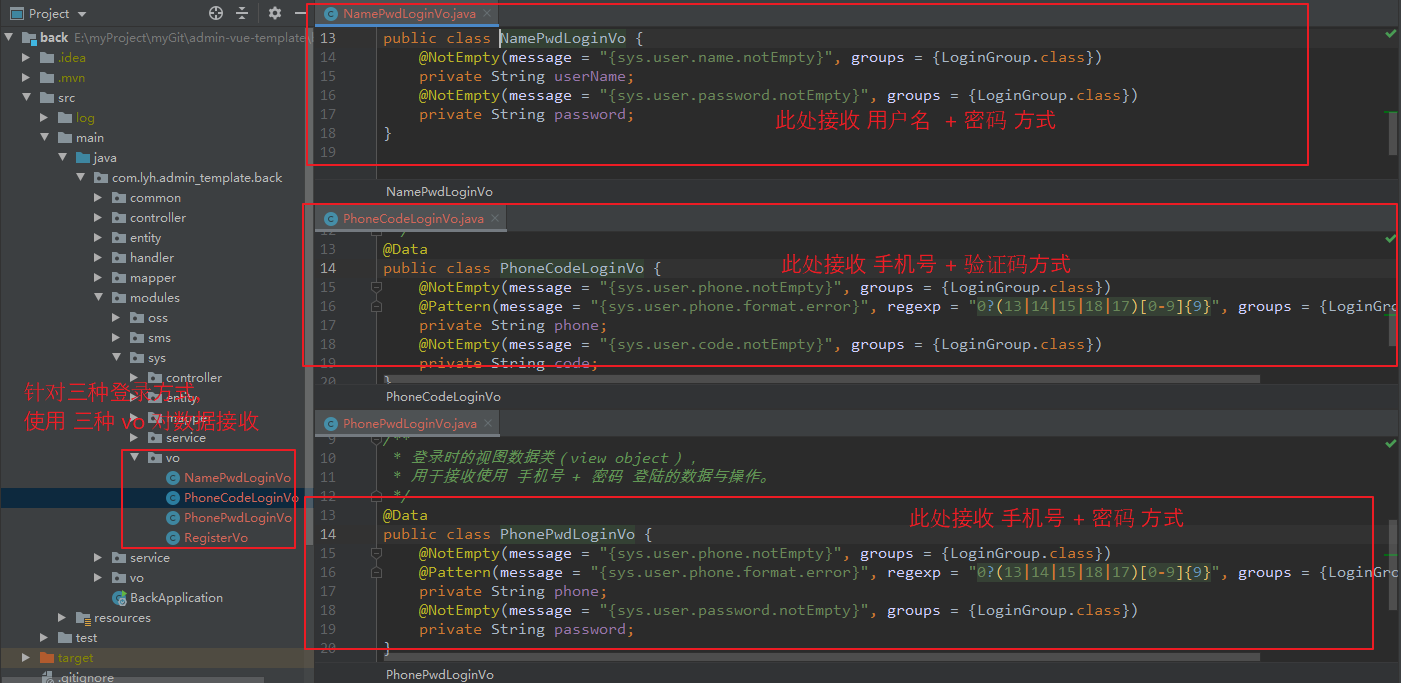1401x683 pixels.
Task: Click the Collapse All icon in the Project panel
Action: coord(242,13)
